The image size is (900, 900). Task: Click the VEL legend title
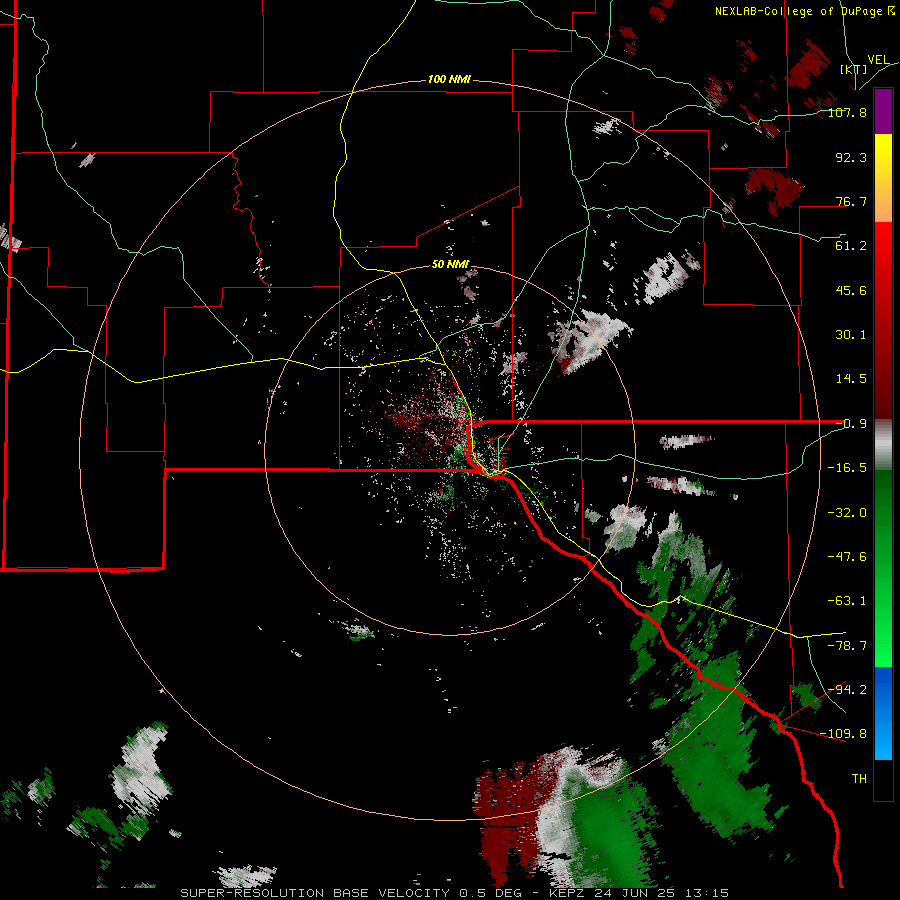[x=878, y=60]
